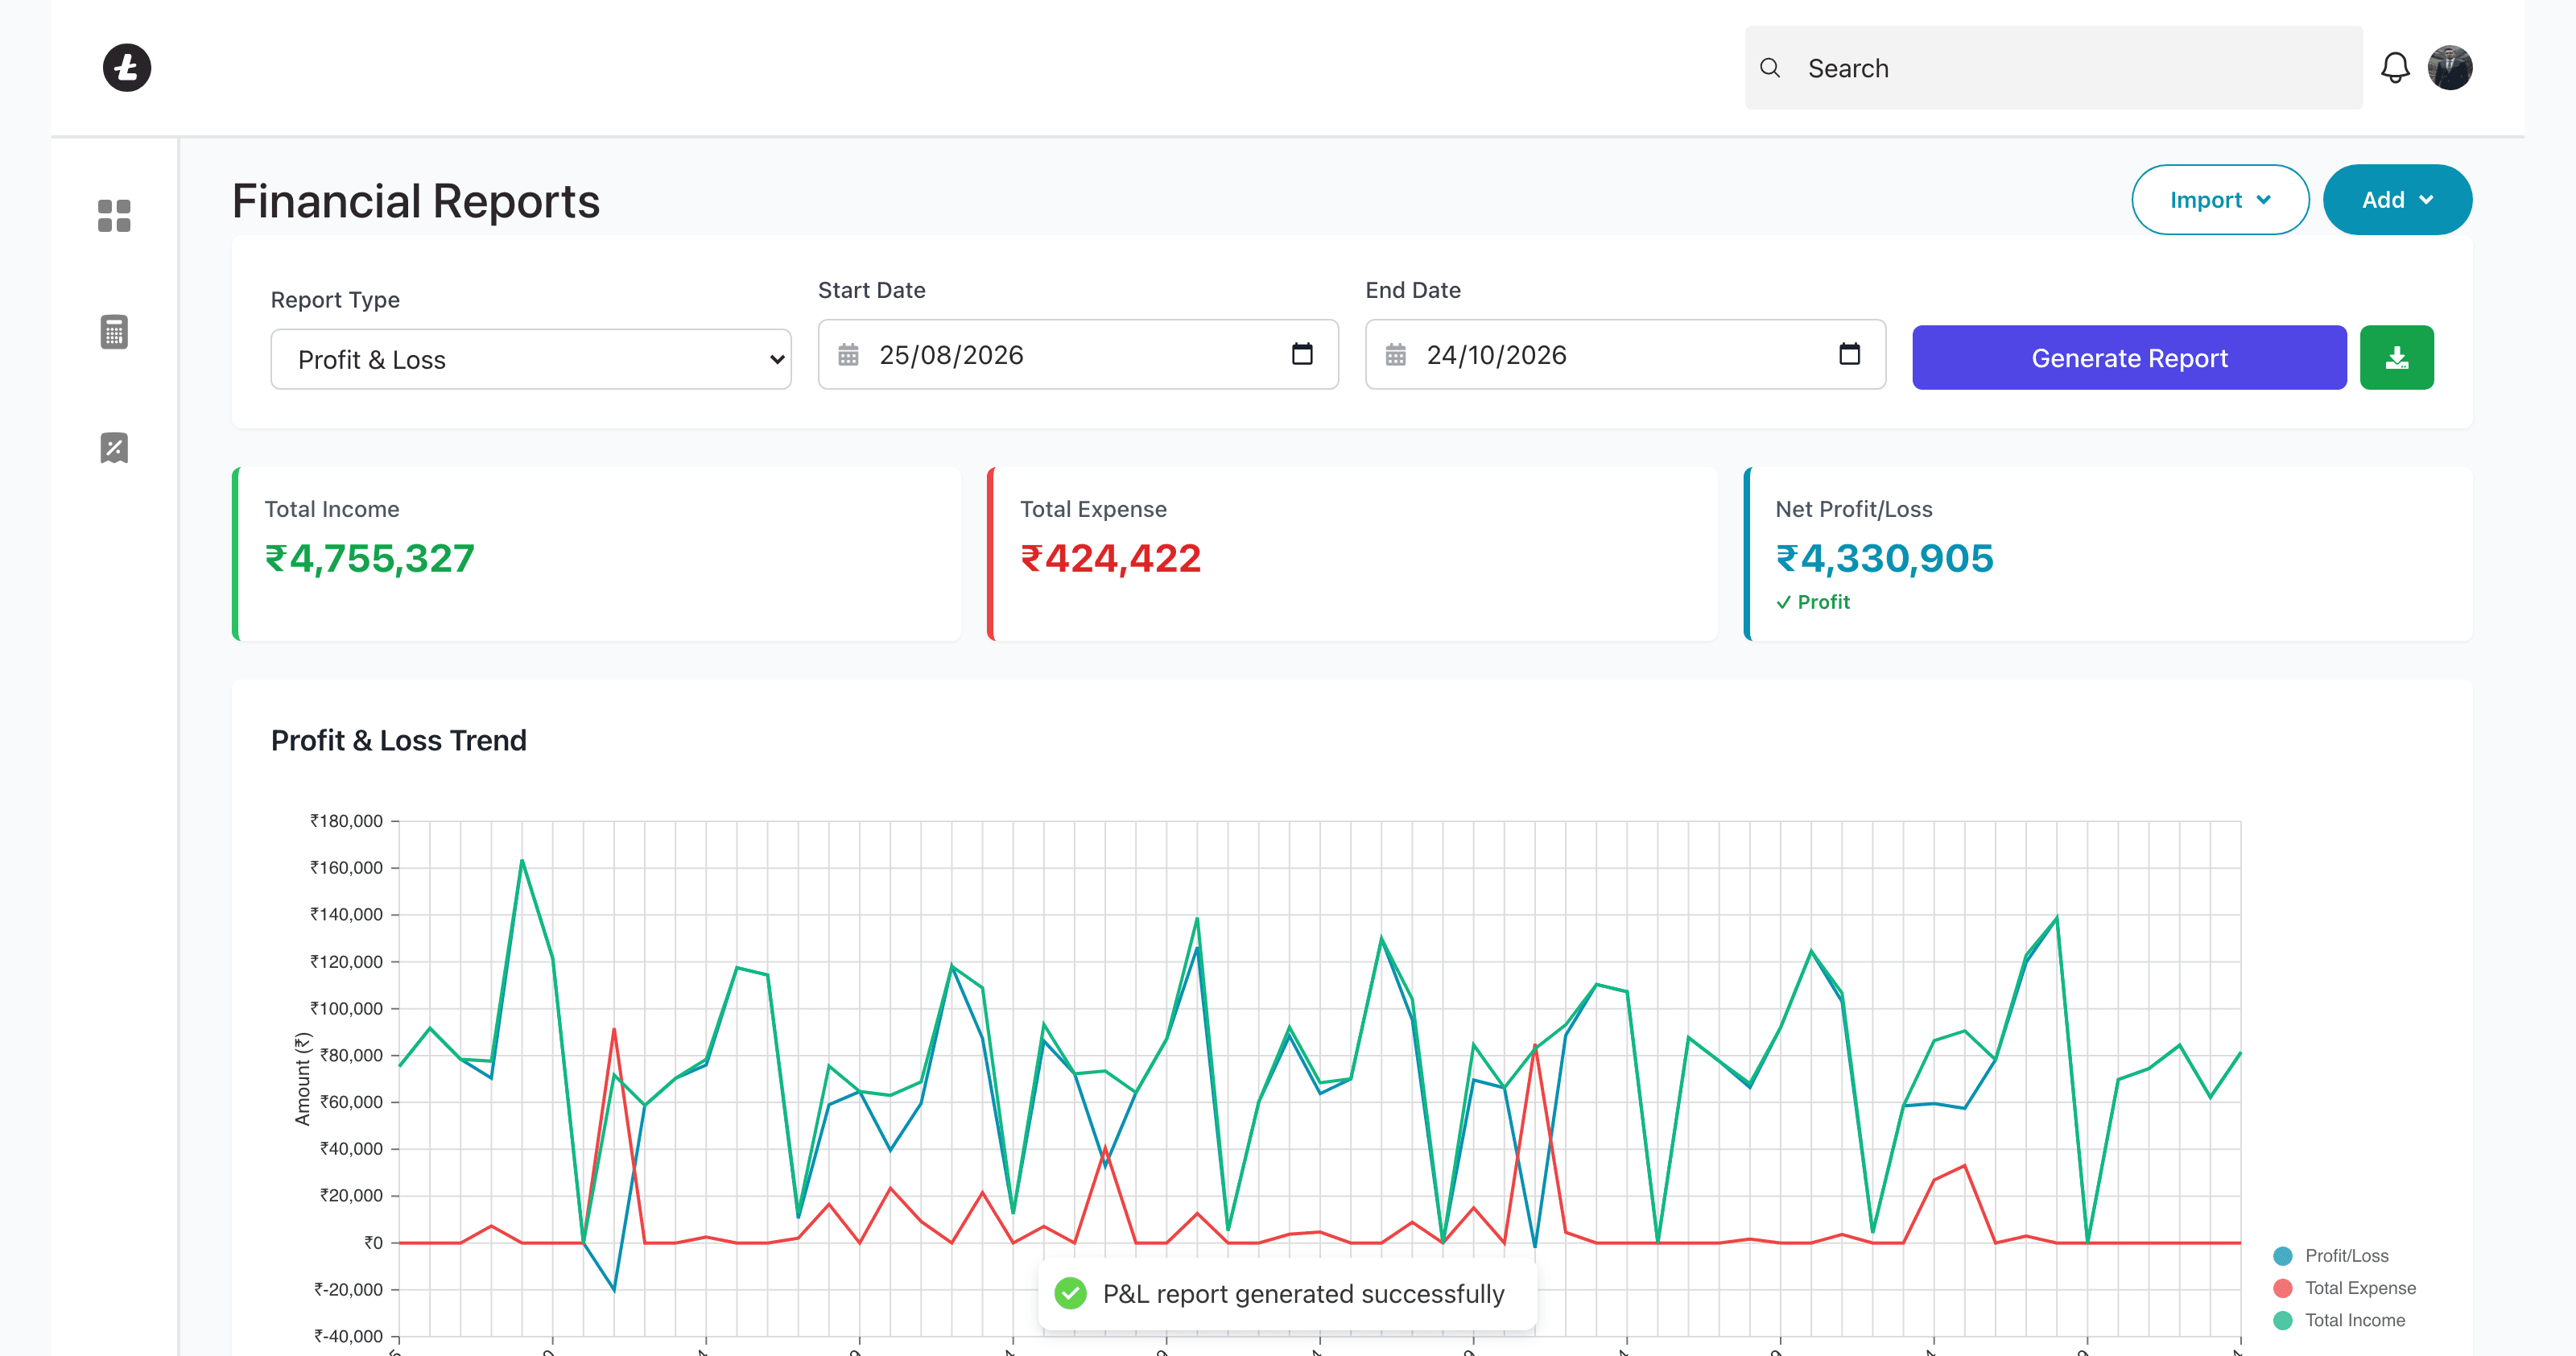
Task: Click the ₹-20,000 y-axis label
Action: click(348, 1289)
